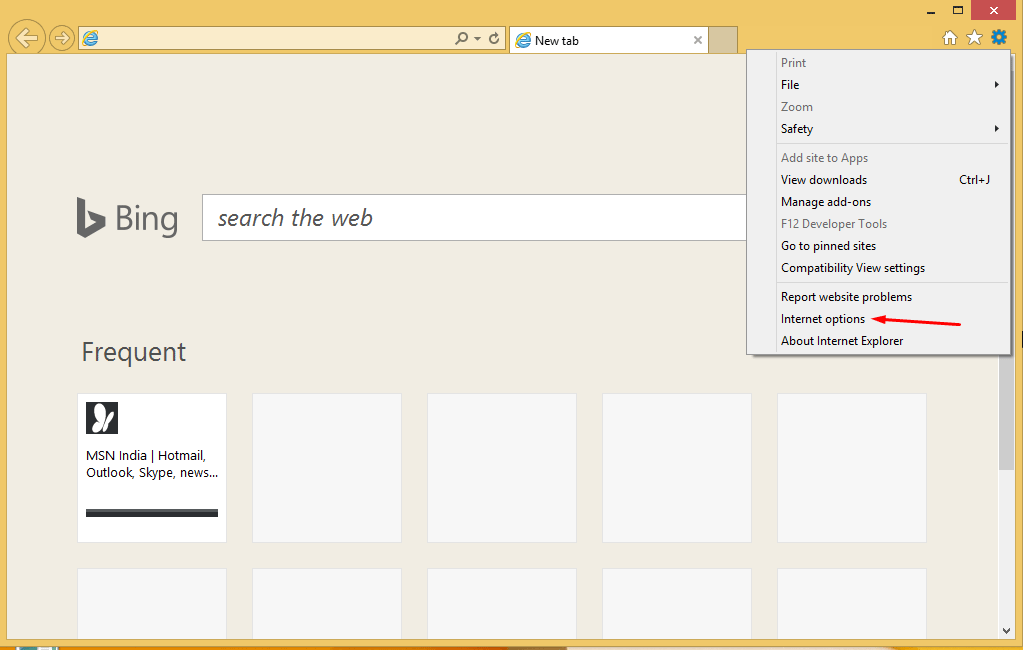Click the Frequent heading text

(x=134, y=352)
